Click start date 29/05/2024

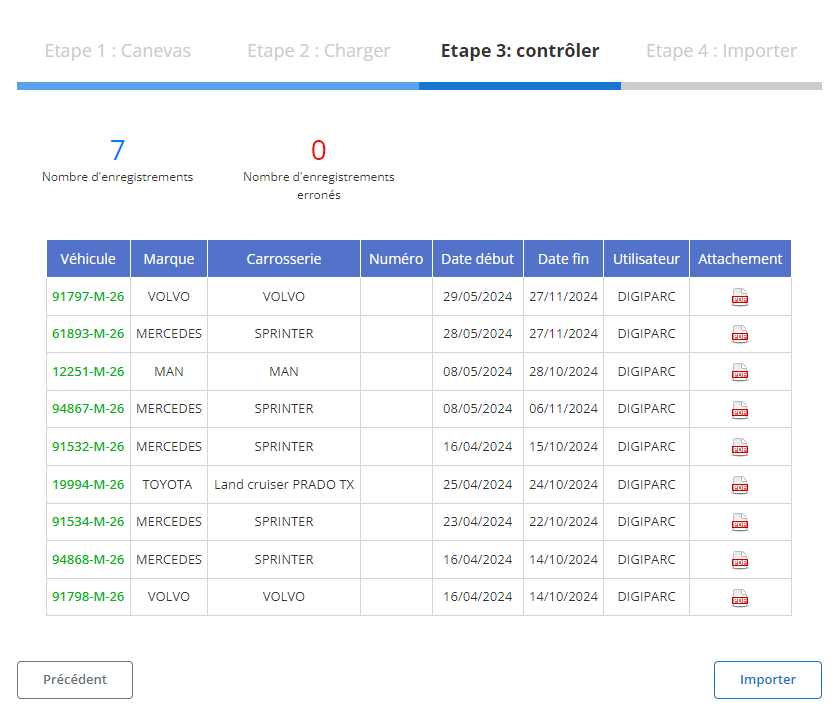tap(477, 296)
